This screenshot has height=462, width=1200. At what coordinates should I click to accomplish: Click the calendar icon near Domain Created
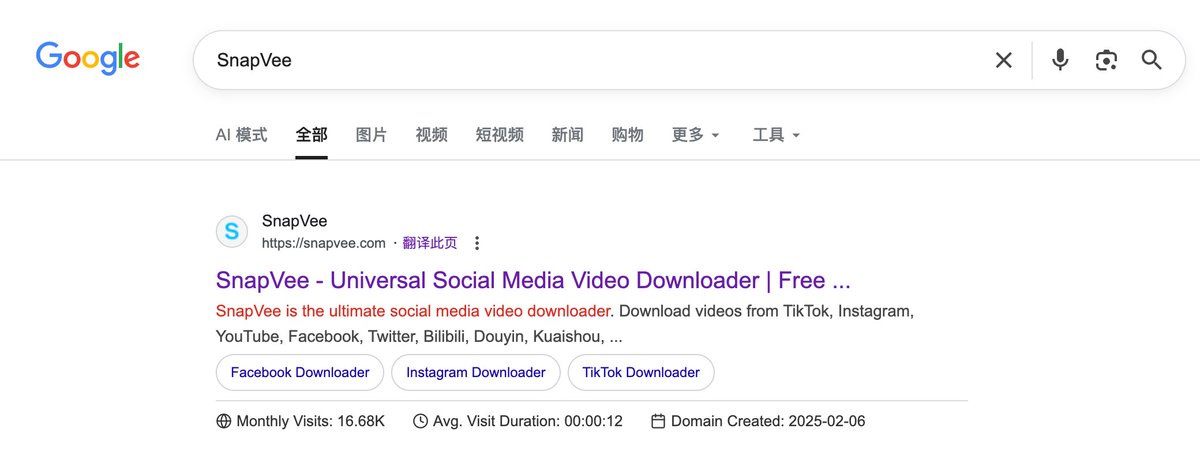[658, 421]
